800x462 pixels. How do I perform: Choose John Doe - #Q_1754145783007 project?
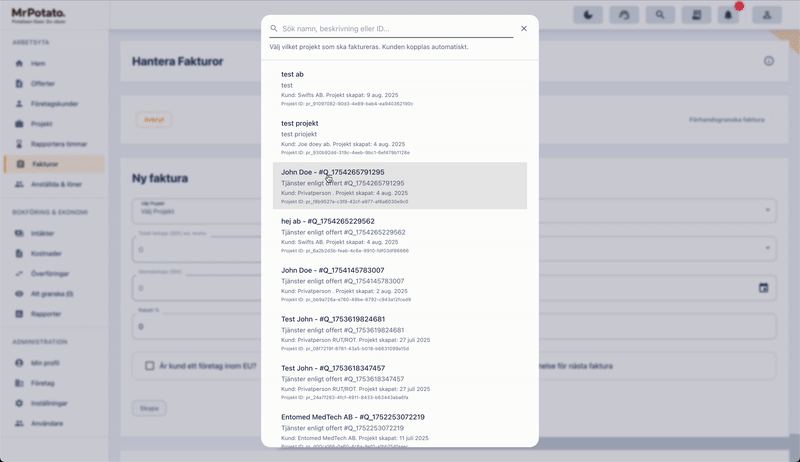click(x=399, y=285)
